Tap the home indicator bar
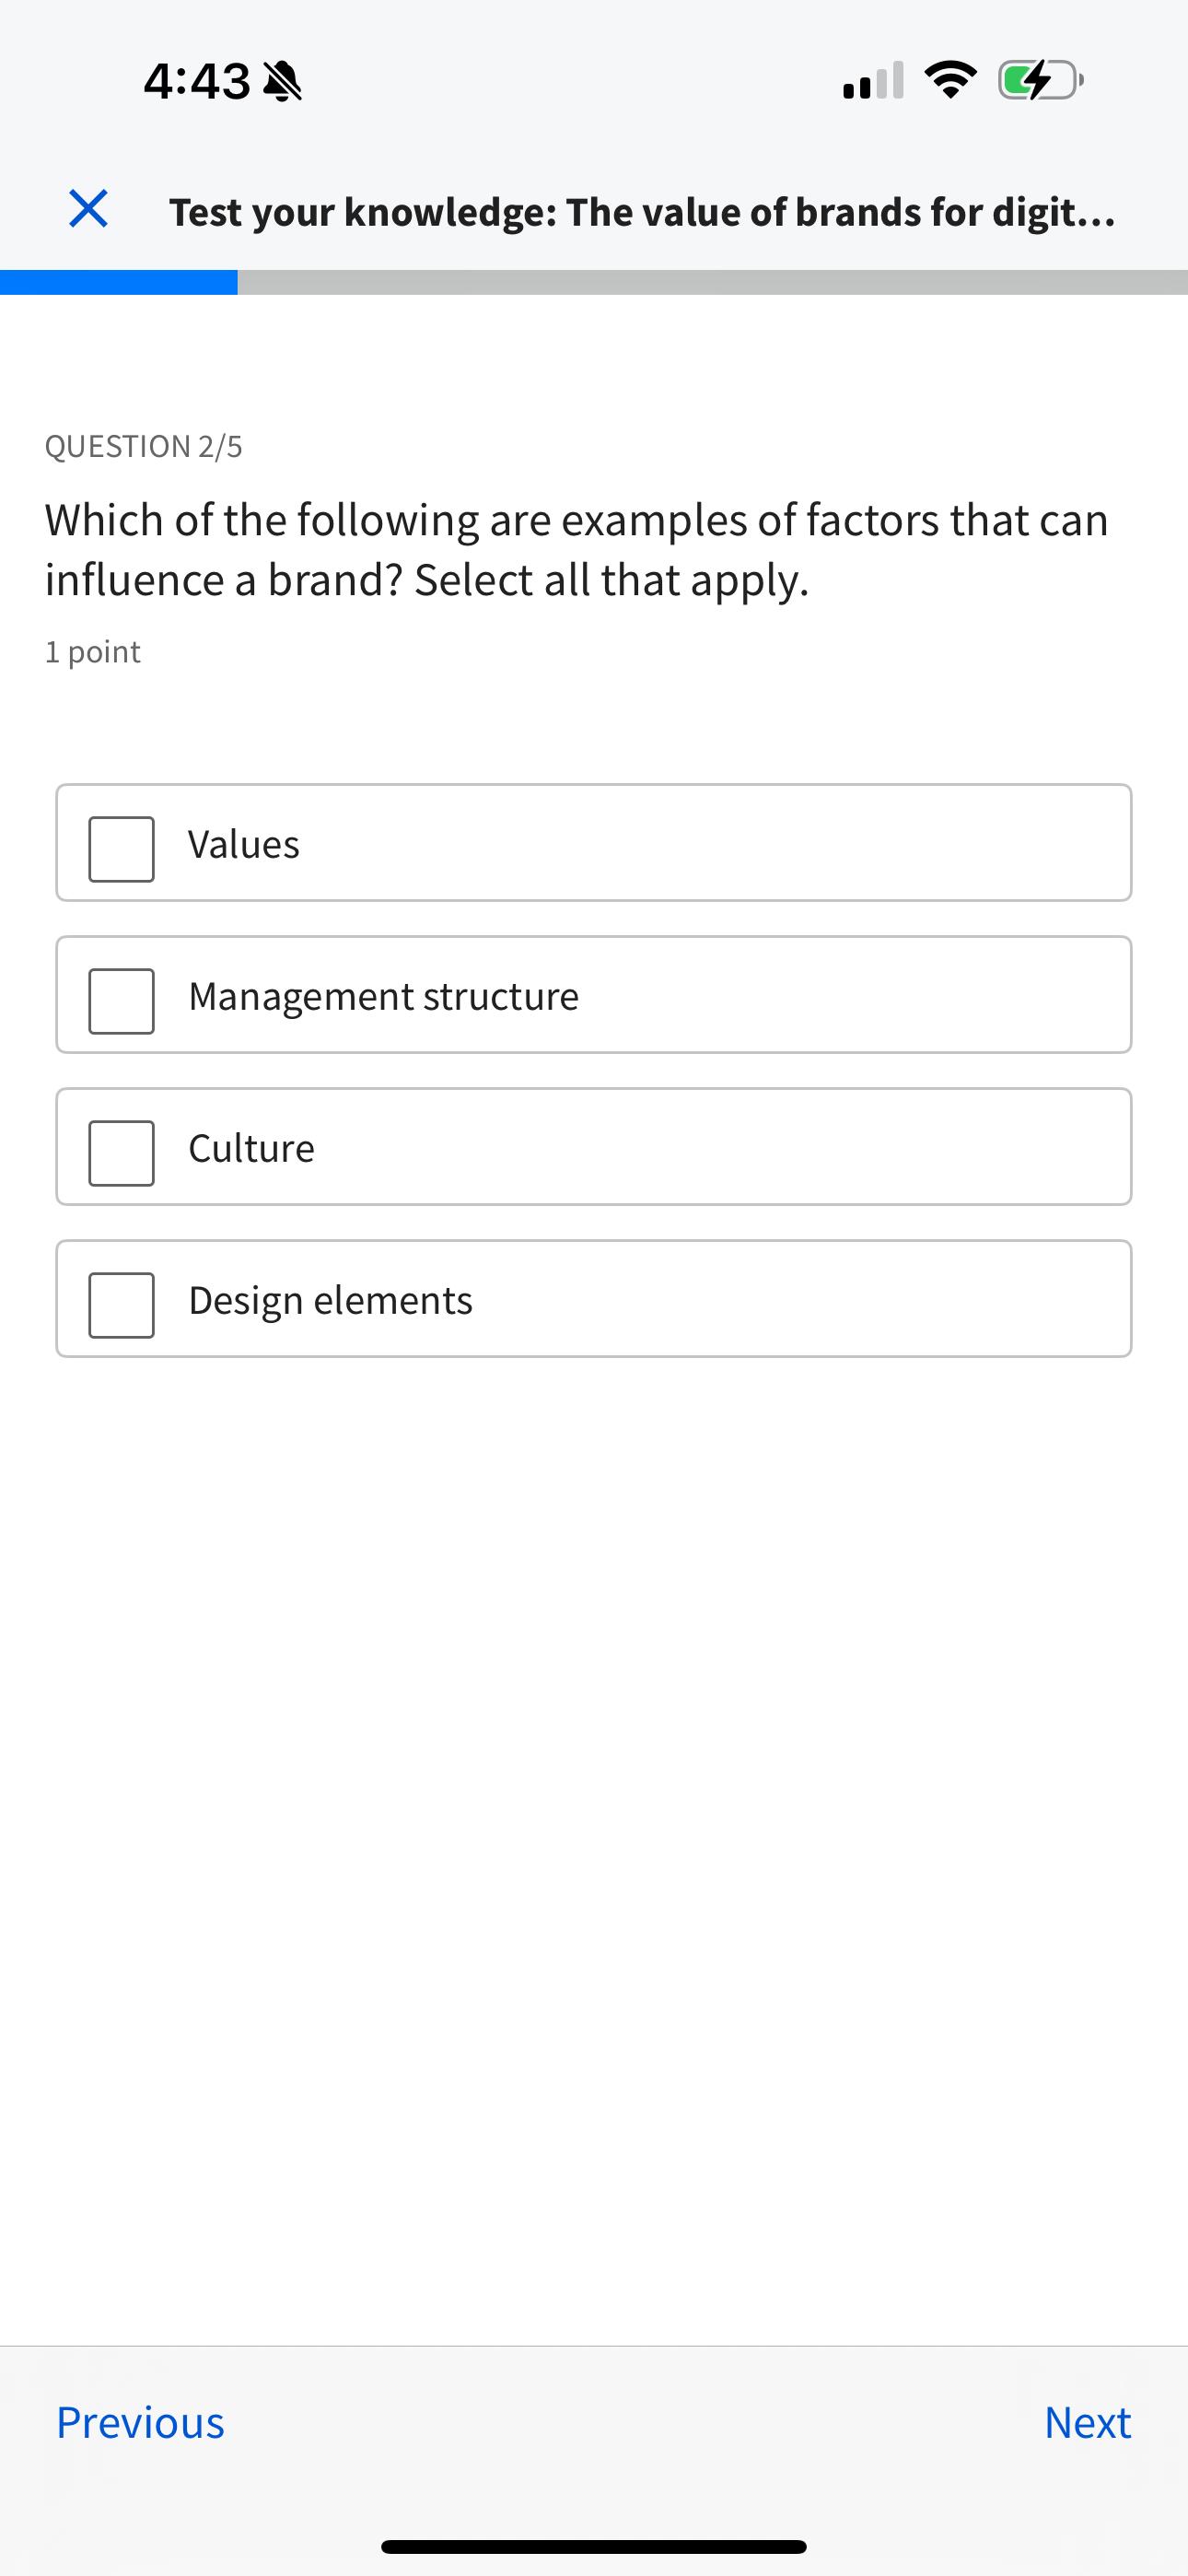1188x2576 pixels. 594,2545
